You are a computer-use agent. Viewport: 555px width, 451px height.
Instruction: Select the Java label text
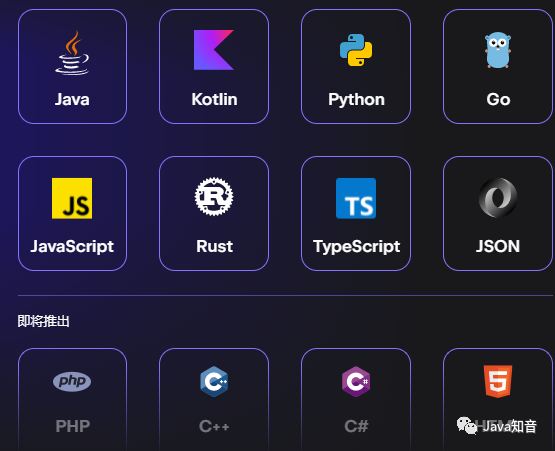point(72,99)
